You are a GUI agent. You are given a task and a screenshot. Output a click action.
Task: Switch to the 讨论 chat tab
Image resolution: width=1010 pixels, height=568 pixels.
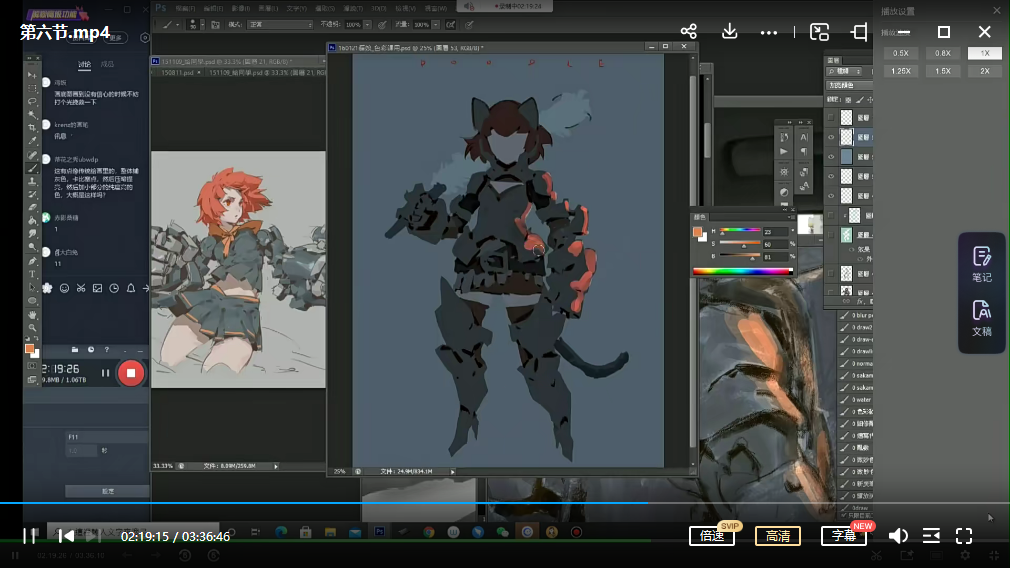click(x=84, y=64)
